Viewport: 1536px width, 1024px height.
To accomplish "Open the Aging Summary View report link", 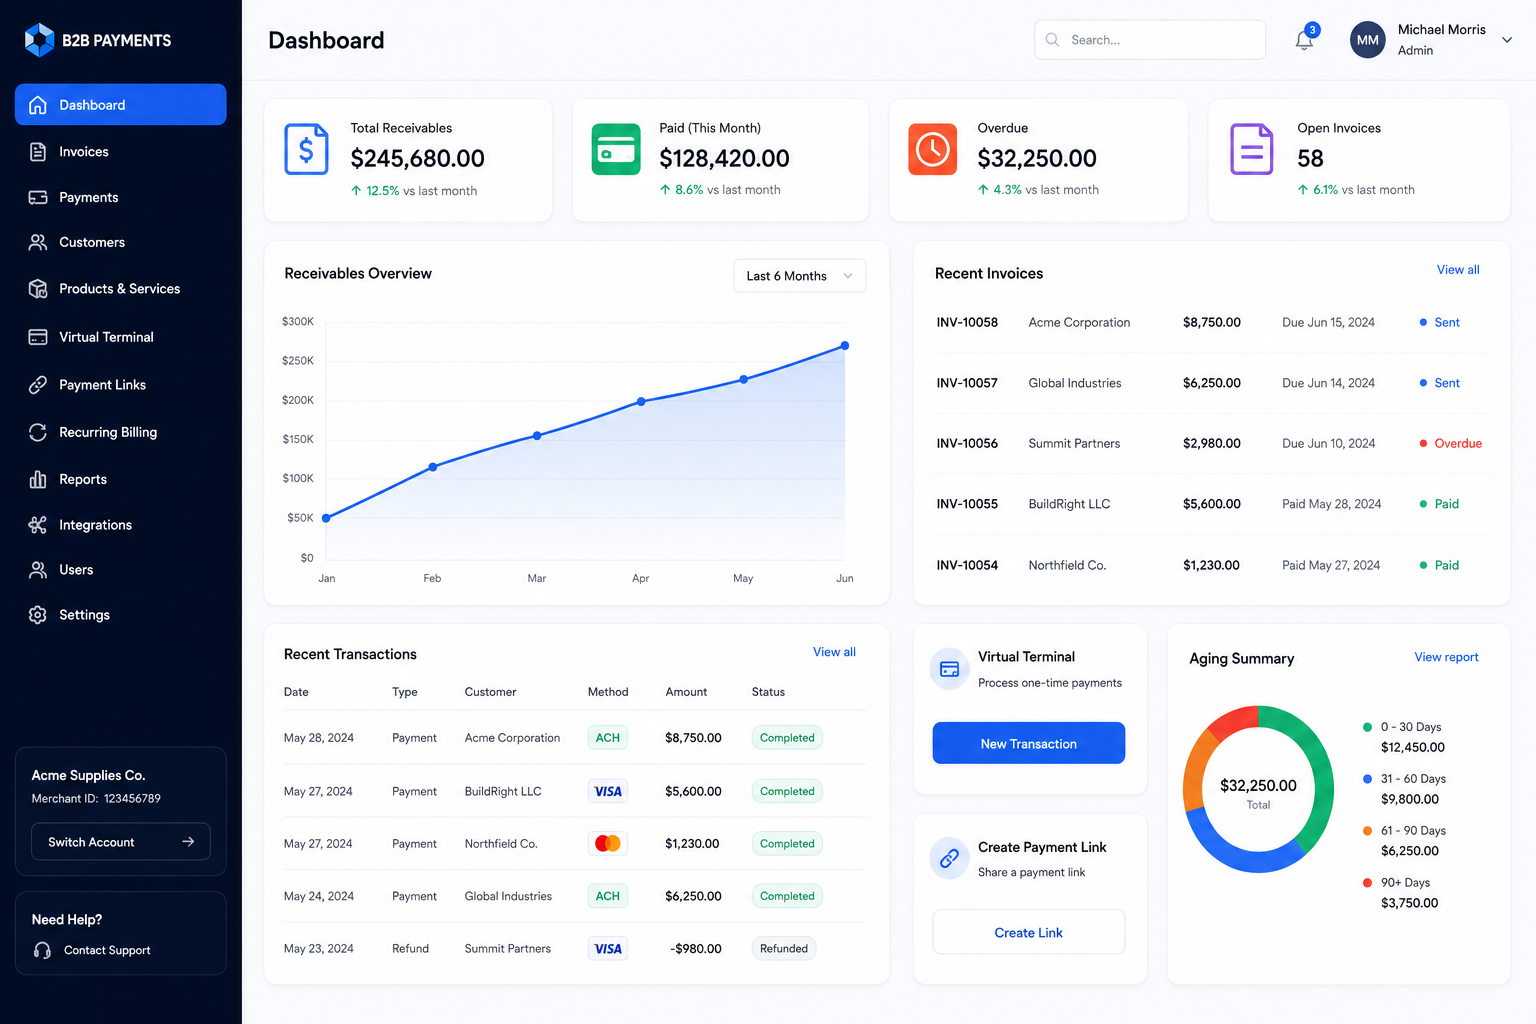I will click(x=1446, y=657).
